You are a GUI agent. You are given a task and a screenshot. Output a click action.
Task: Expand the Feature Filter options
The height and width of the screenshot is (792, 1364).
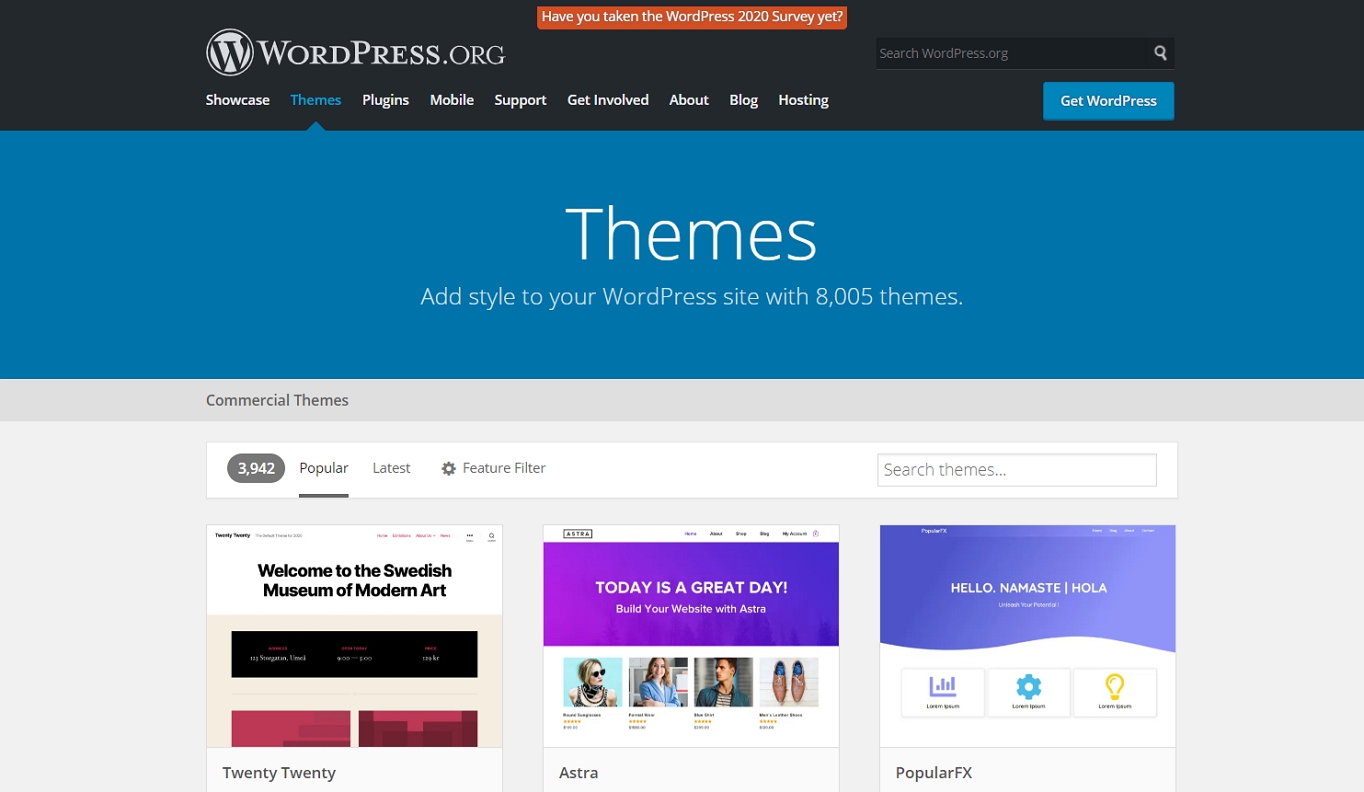coord(493,468)
